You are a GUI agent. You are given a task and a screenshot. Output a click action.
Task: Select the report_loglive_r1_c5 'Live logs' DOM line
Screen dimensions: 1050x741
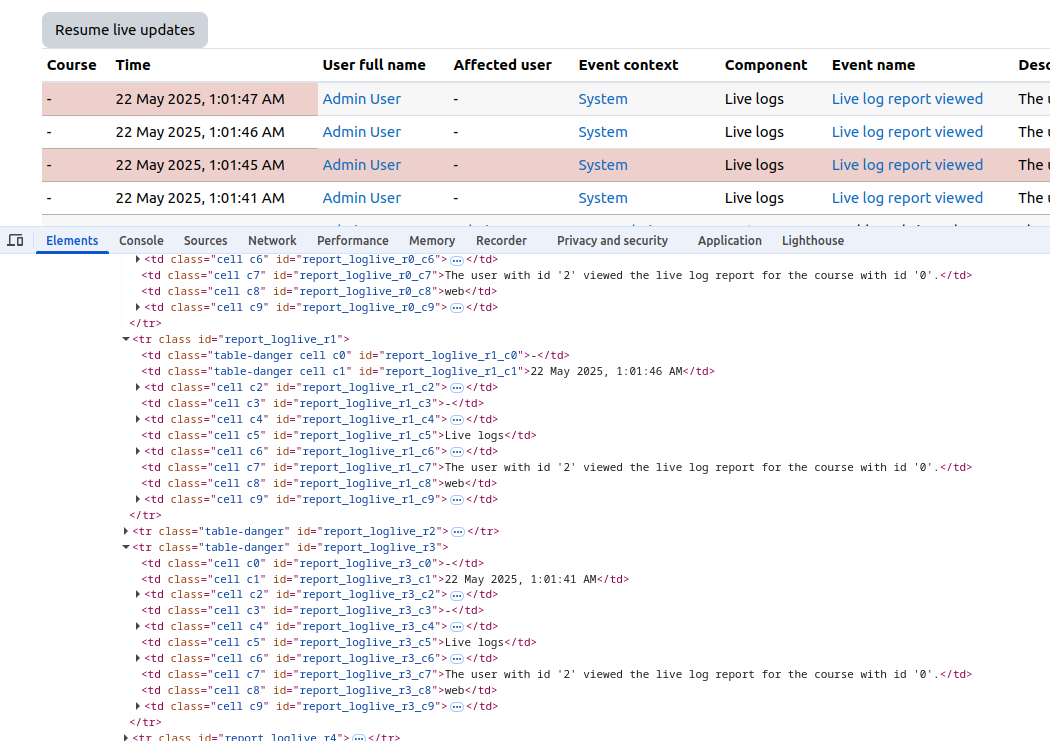pos(339,436)
